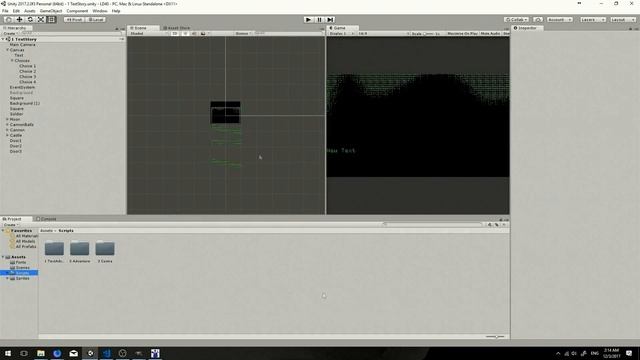640x360 pixels.
Task: Open the Project Create dropdown
Action: [x=11, y=225]
